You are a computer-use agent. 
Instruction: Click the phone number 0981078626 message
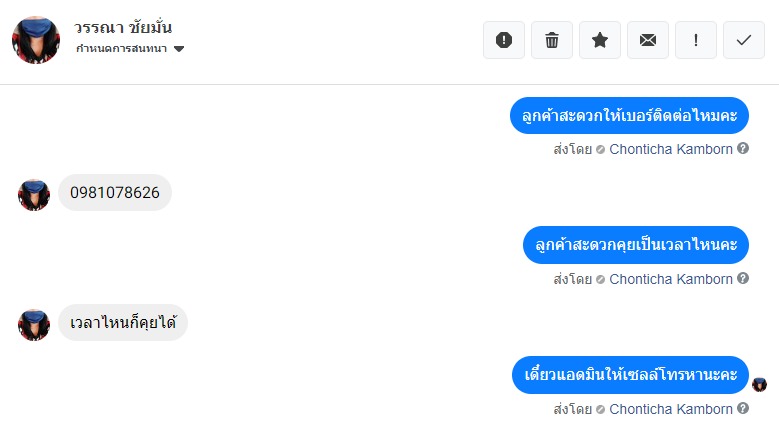coord(115,193)
